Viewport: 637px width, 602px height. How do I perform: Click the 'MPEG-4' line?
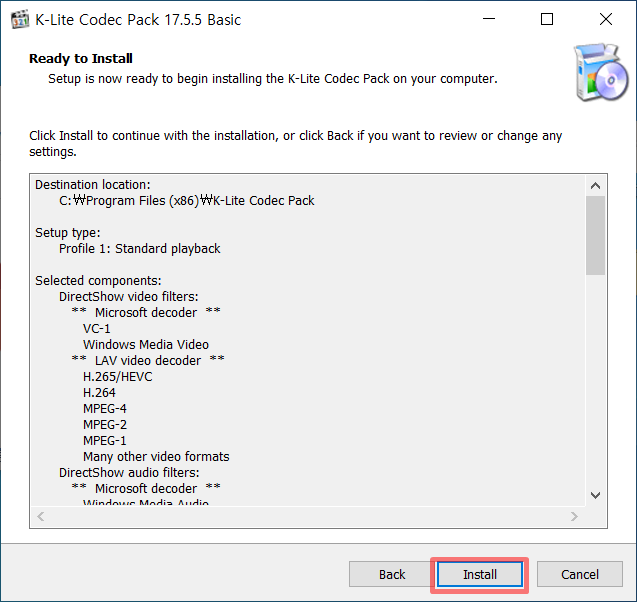click(105, 409)
